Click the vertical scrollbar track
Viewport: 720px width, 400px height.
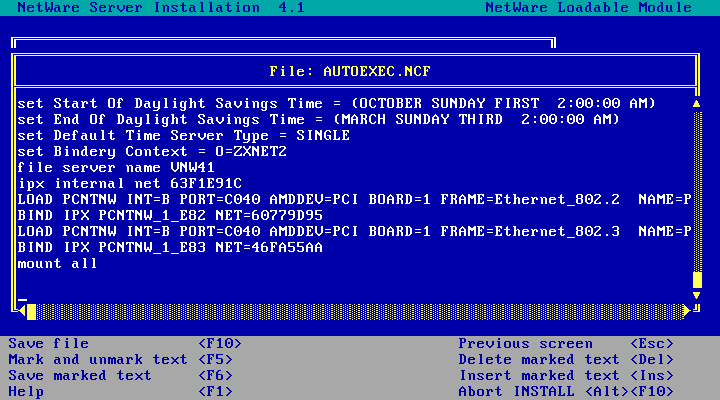(x=697, y=191)
